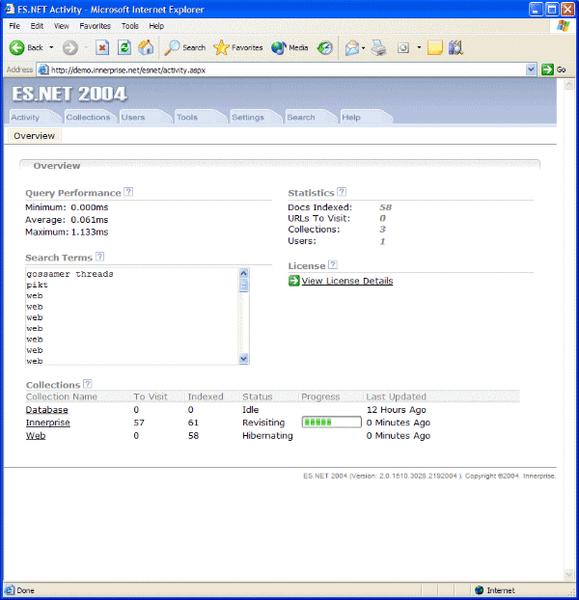
Task: Go to the Home page icon
Action: coord(146,48)
